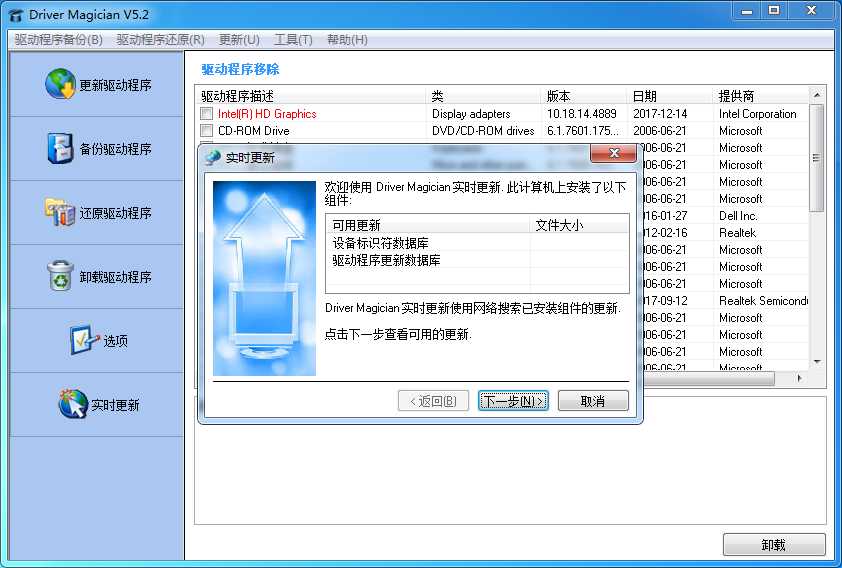The width and height of the screenshot is (842, 568).
Task: Click the 取消 button in dialog
Action: (593, 400)
